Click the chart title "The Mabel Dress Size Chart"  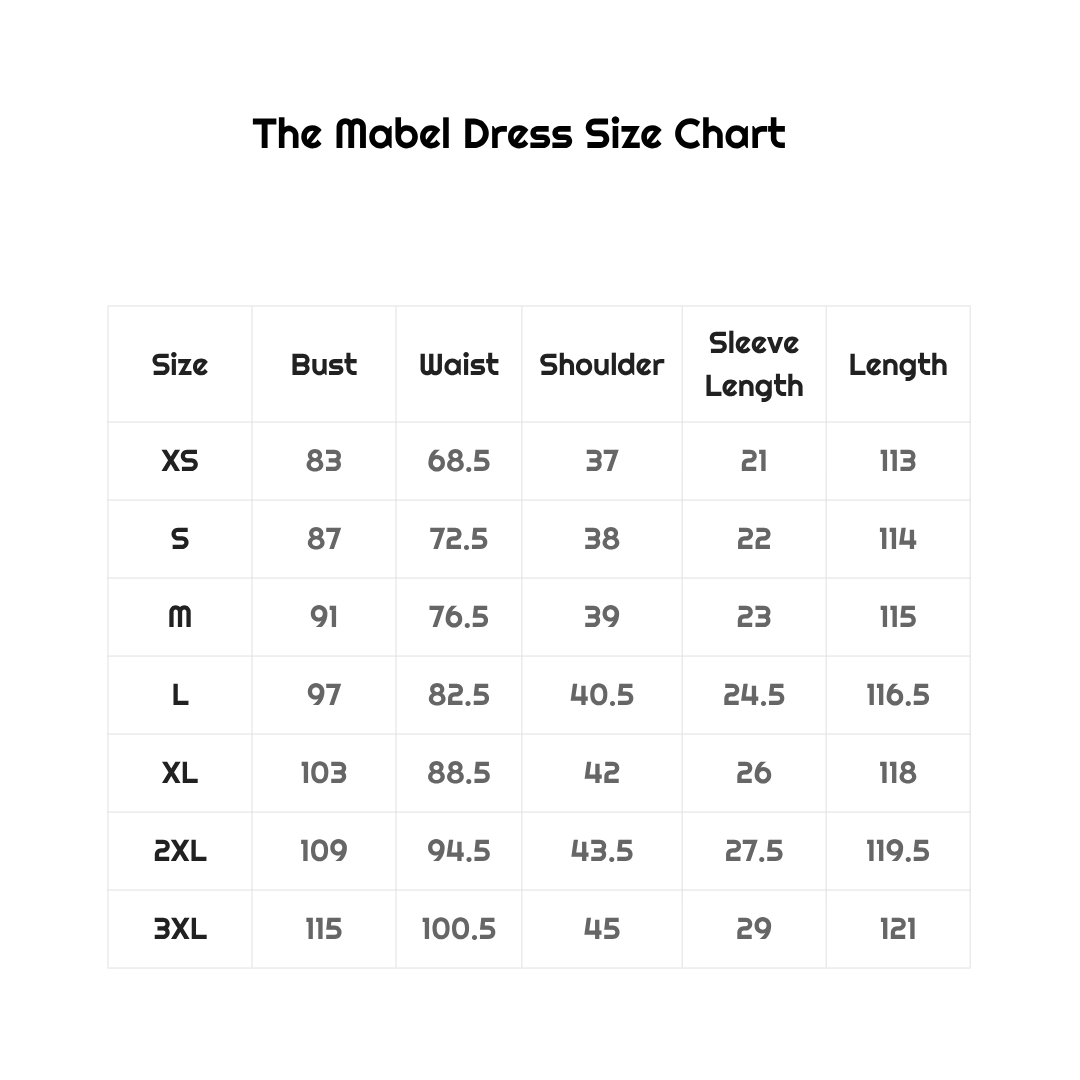click(x=519, y=134)
